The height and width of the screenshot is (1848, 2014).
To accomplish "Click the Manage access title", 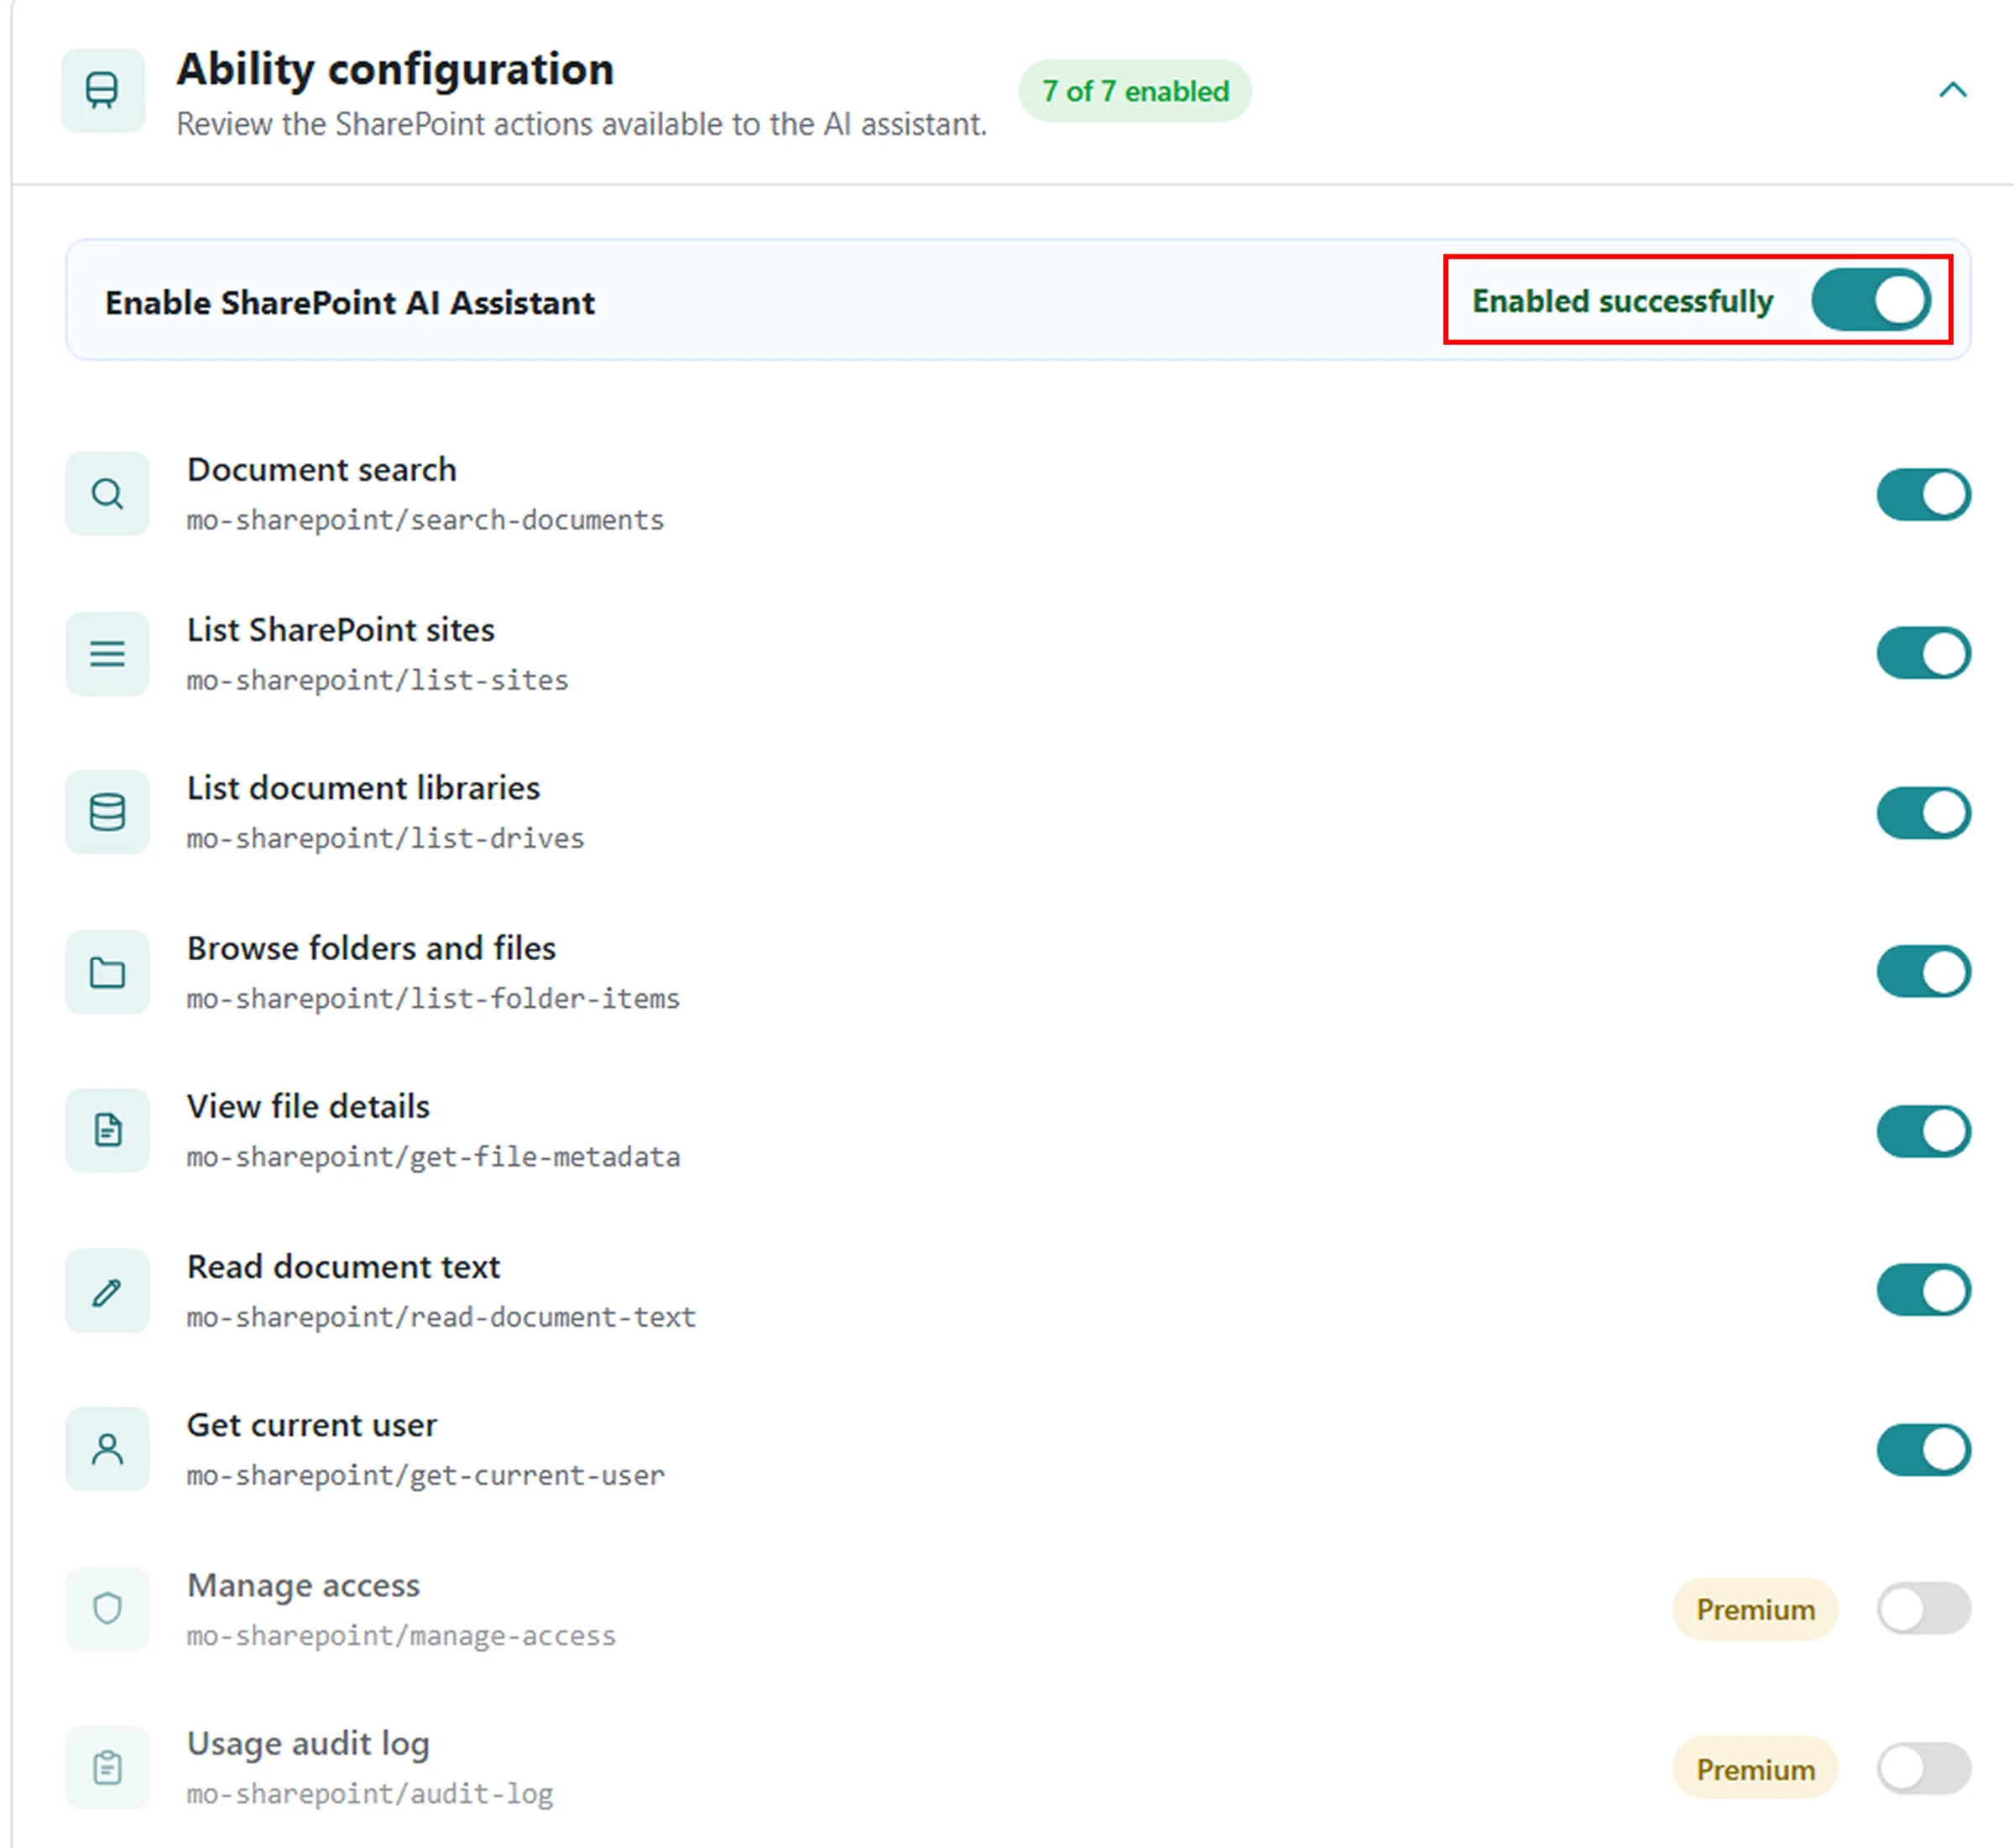I will (303, 1586).
